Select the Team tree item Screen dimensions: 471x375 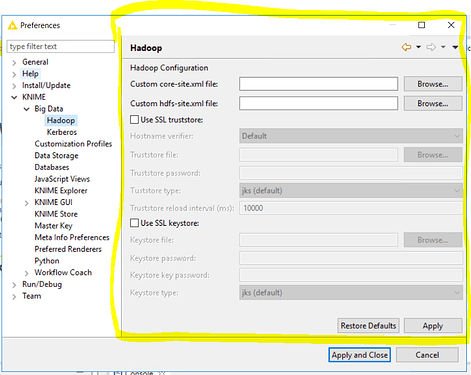32,296
